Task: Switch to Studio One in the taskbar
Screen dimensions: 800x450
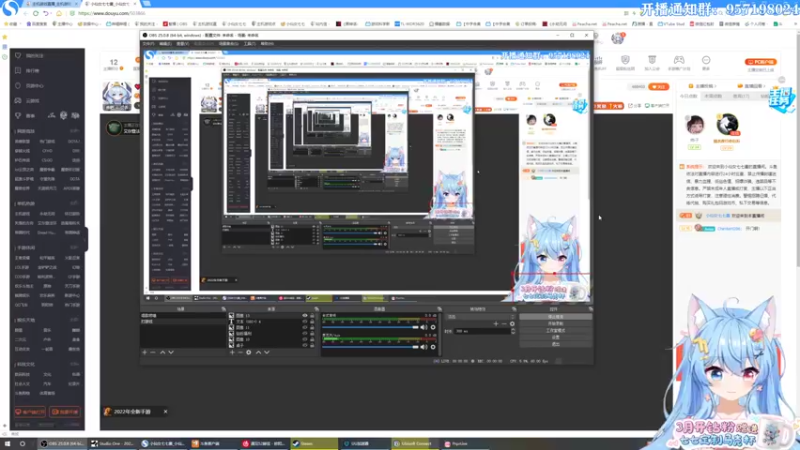Action: [113, 444]
